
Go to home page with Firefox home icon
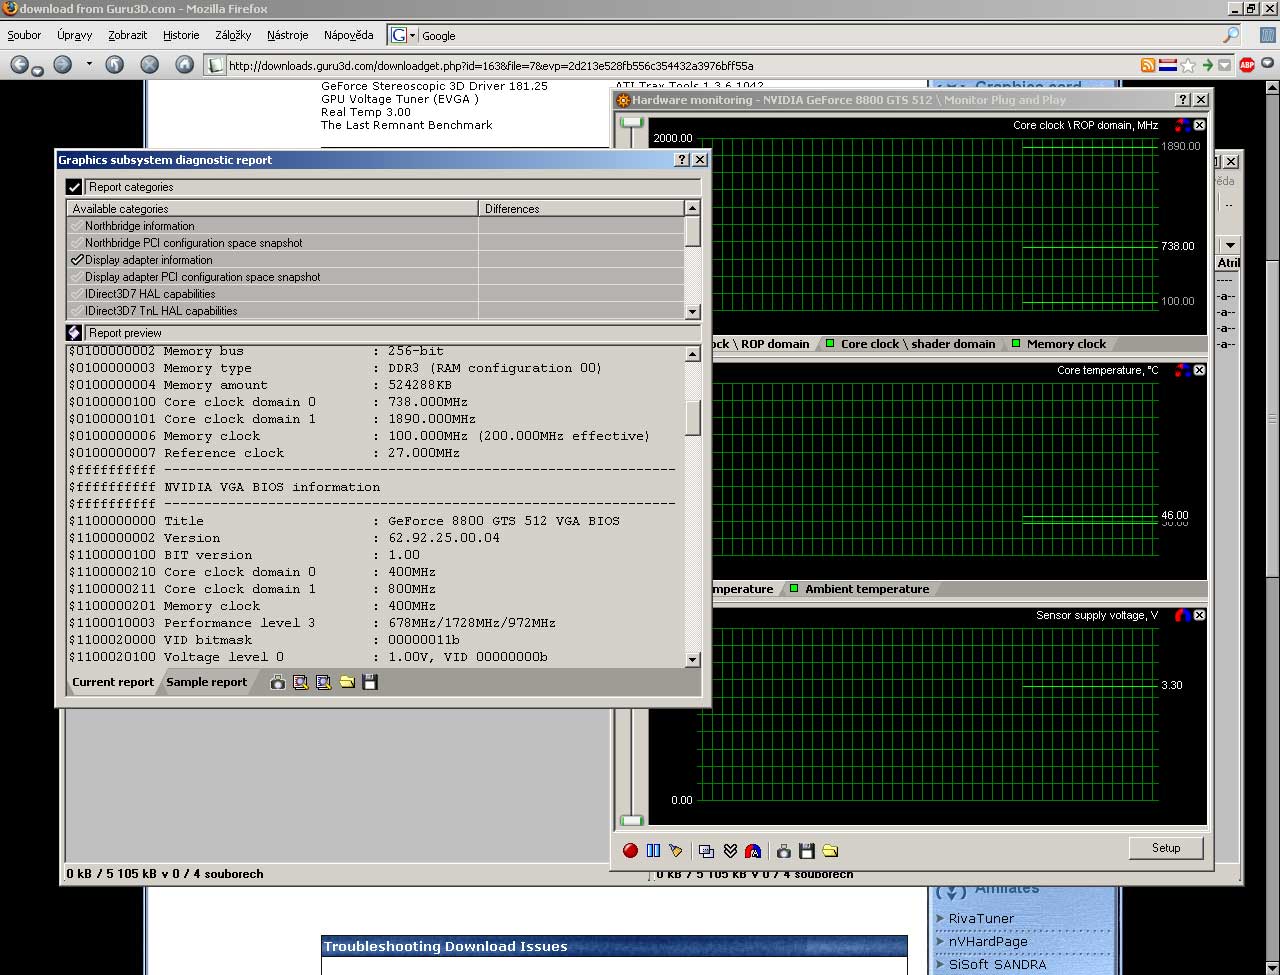[184, 65]
